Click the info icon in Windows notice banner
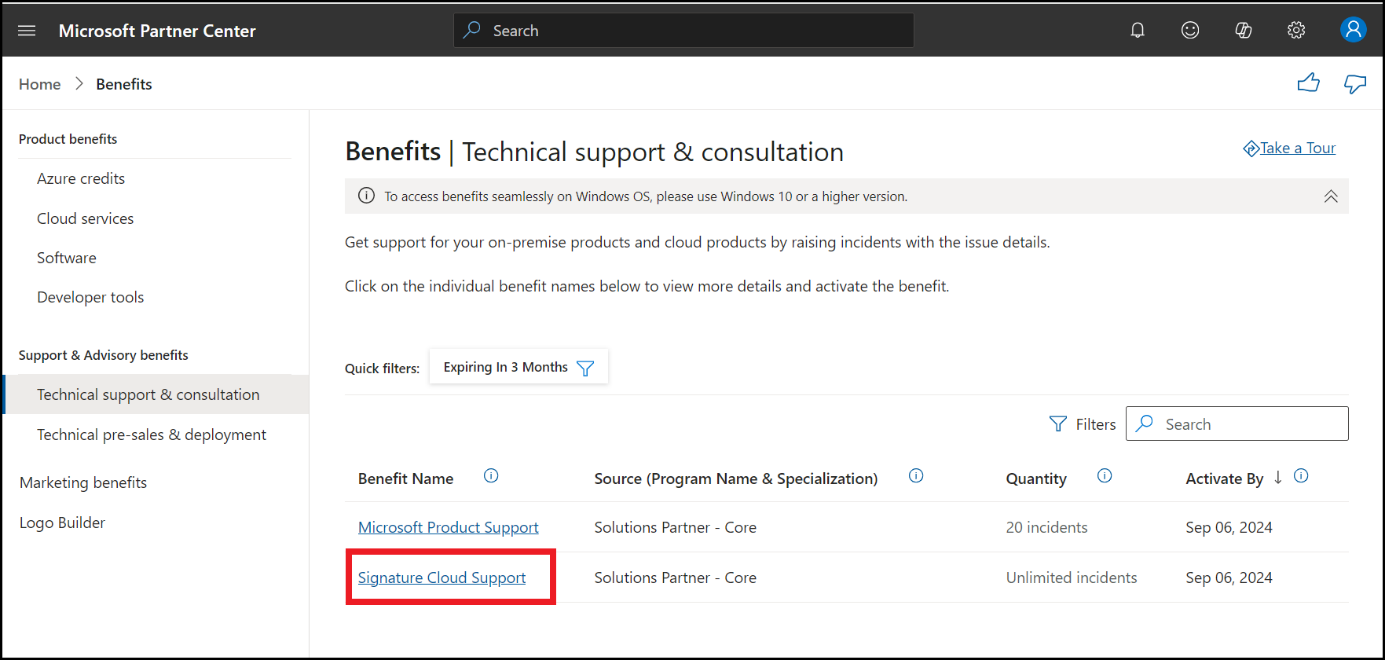1385x660 pixels. click(367, 196)
